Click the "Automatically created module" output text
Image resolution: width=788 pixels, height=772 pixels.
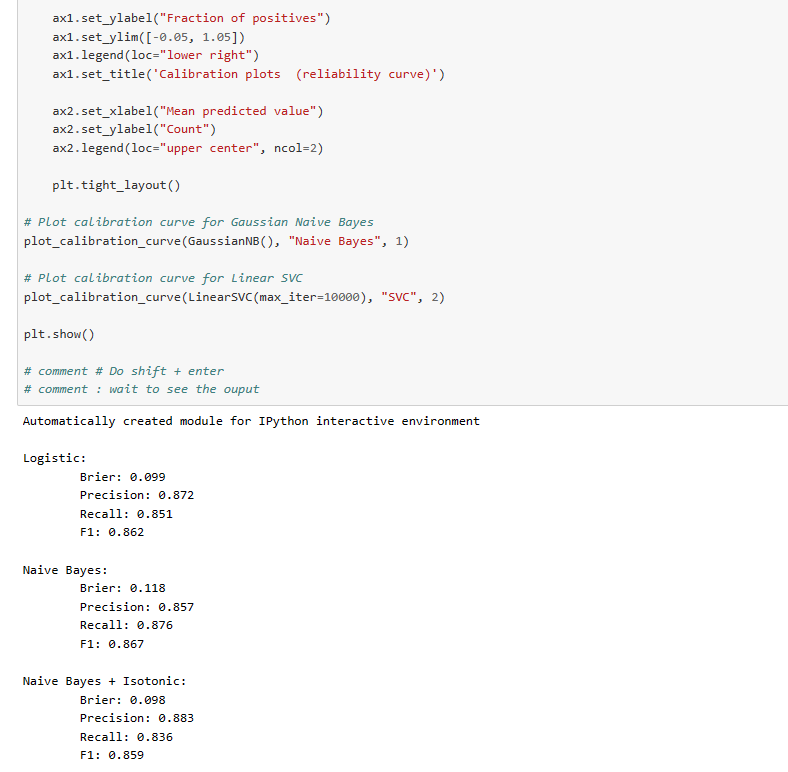pyautogui.click(x=251, y=421)
